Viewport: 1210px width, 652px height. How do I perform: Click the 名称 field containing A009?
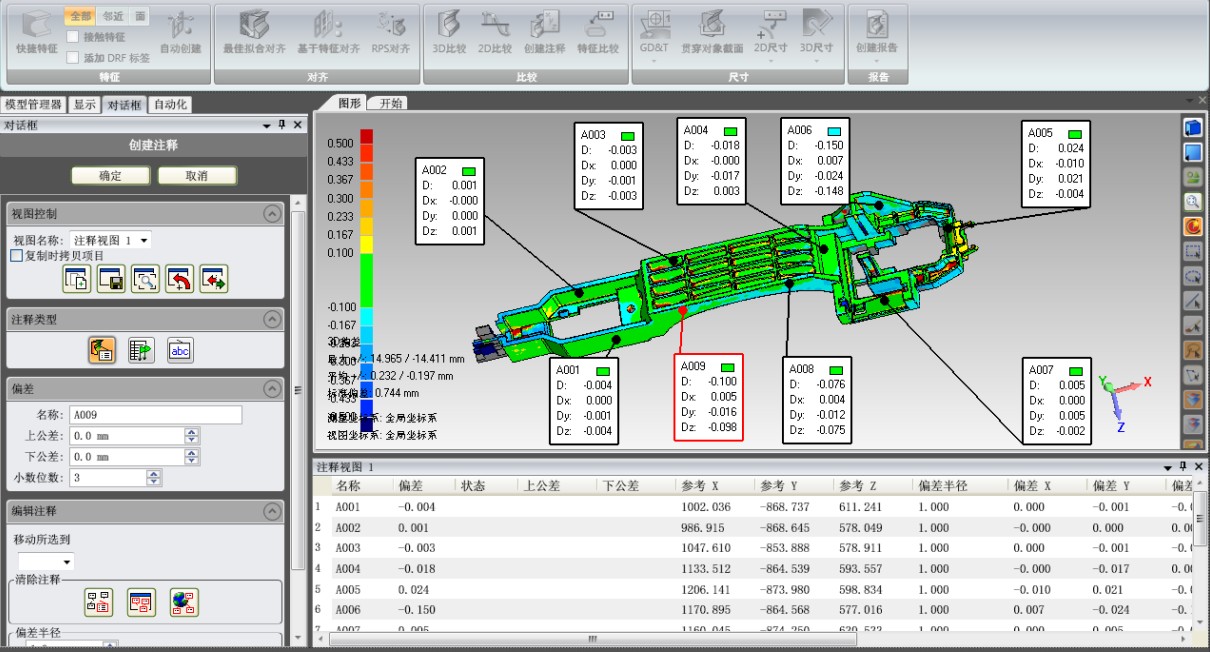155,415
